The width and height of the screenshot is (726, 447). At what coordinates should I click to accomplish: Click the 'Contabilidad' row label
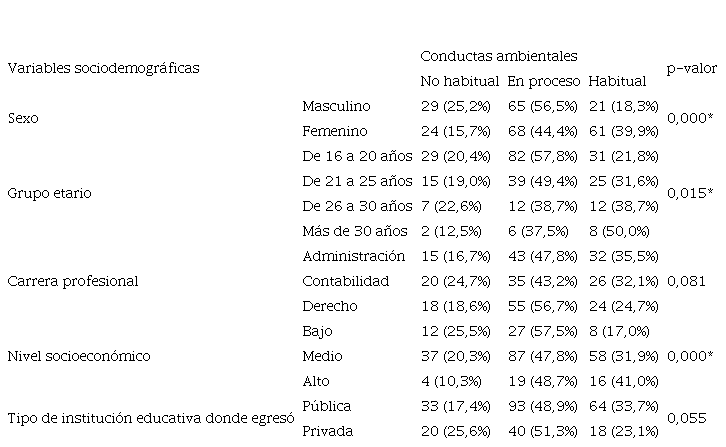click(344, 281)
